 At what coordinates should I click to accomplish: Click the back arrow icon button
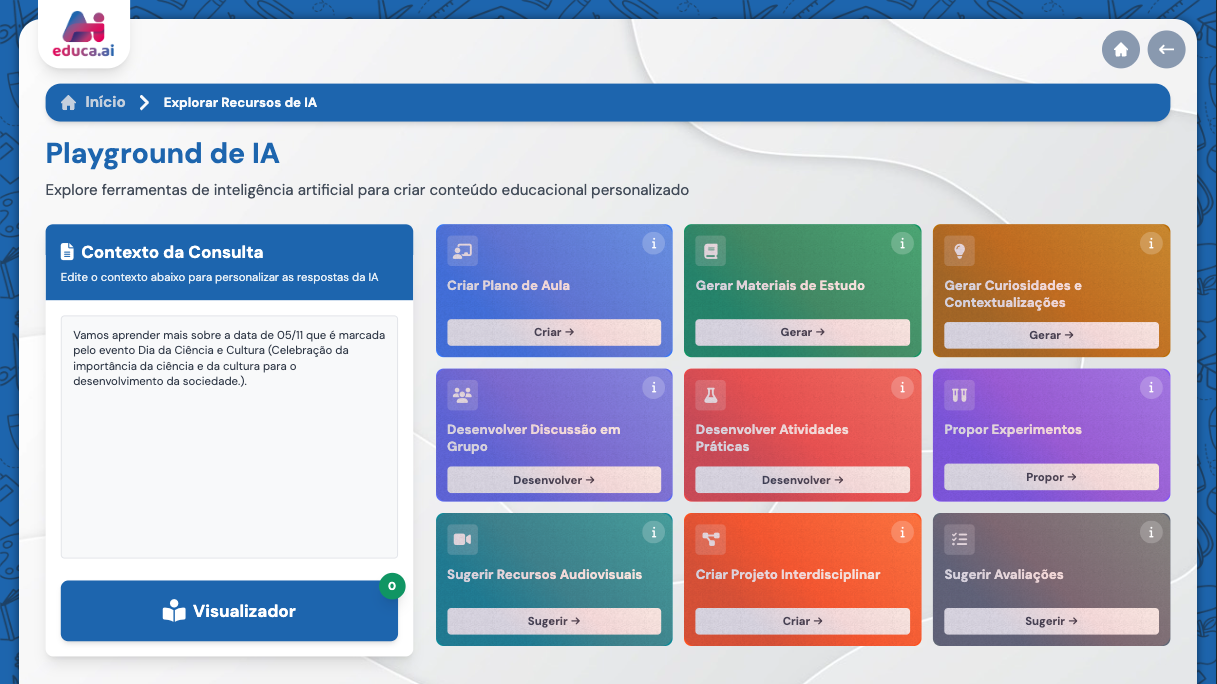(1166, 50)
